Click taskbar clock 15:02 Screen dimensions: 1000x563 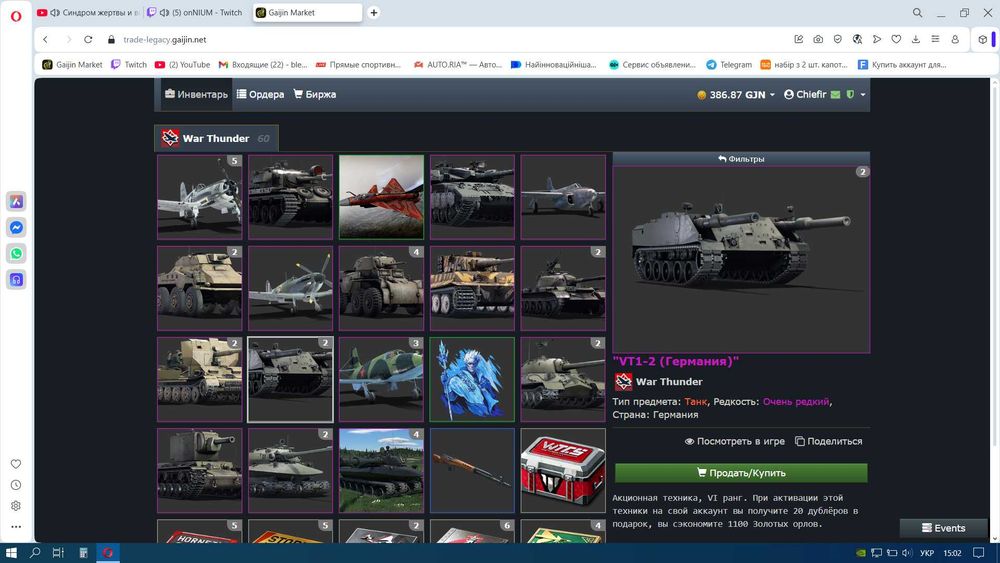[x=952, y=553]
